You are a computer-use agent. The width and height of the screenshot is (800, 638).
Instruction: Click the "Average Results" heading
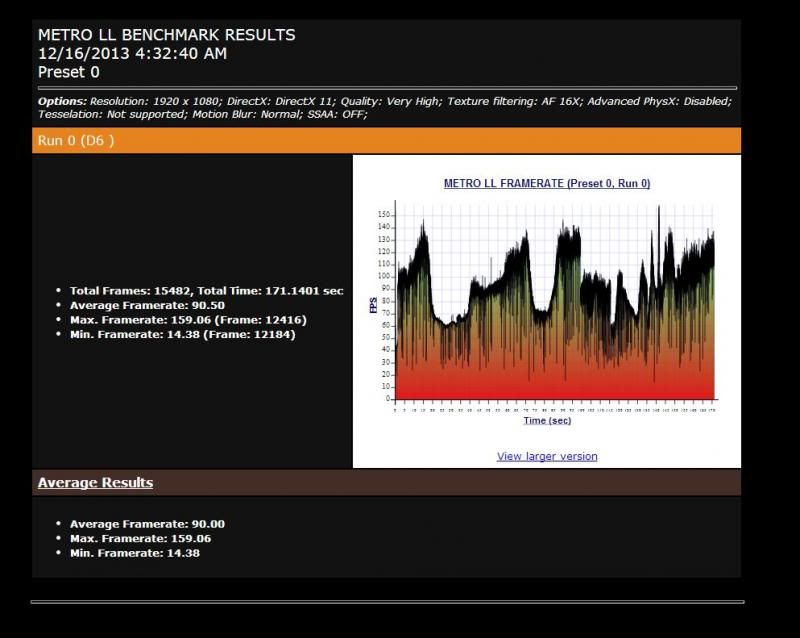coord(95,483)
